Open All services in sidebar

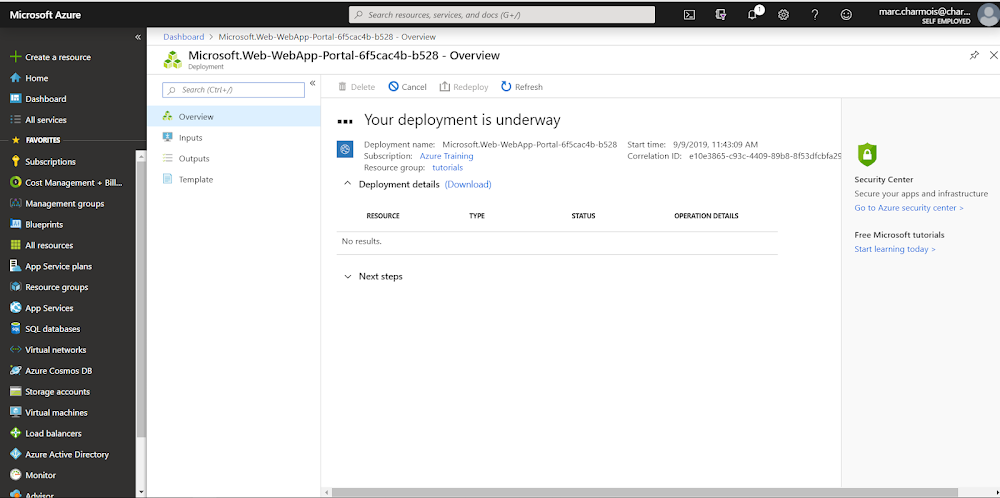coord(38,120)
